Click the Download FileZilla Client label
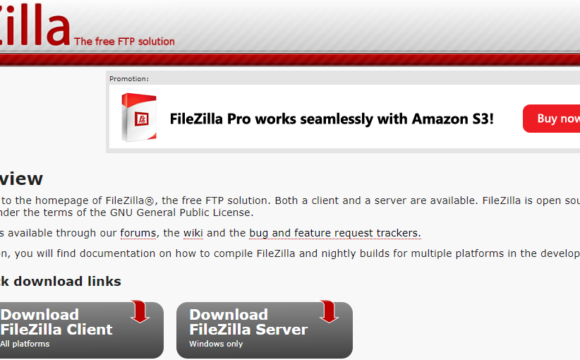 coord(56,322)
